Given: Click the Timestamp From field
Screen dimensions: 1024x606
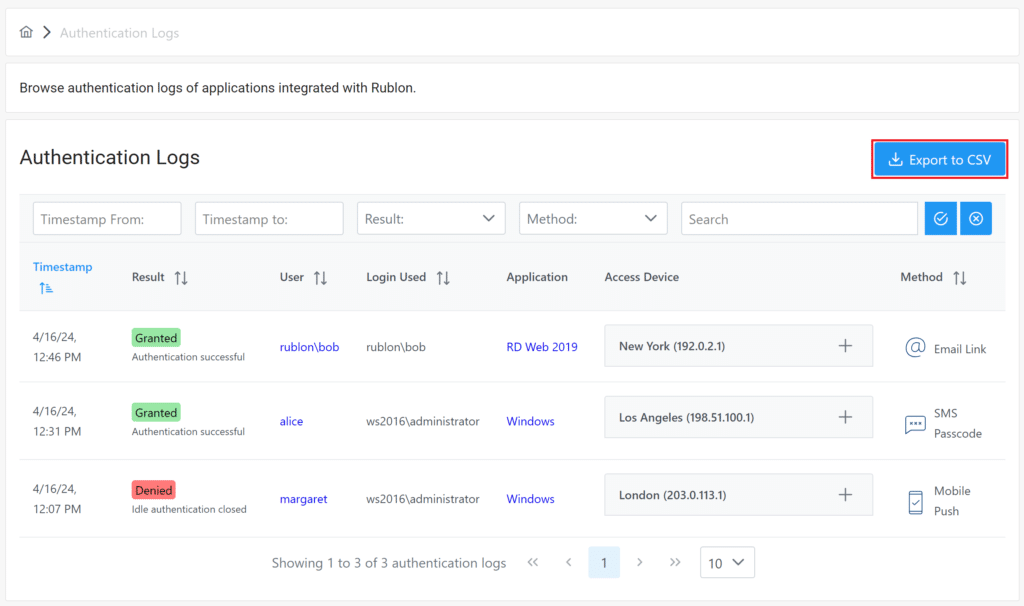Looking at the screenshot, I should [107, 219].
